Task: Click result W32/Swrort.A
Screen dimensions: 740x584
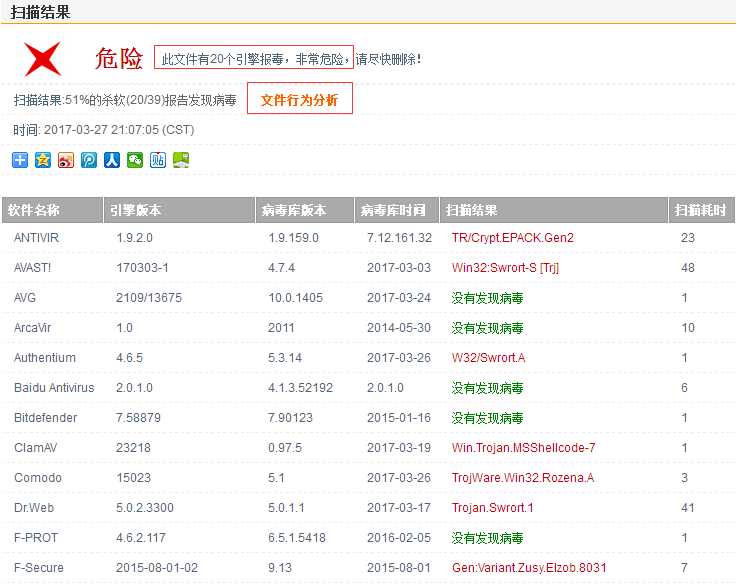Action: pyautogui.click(x=488, y=358)
